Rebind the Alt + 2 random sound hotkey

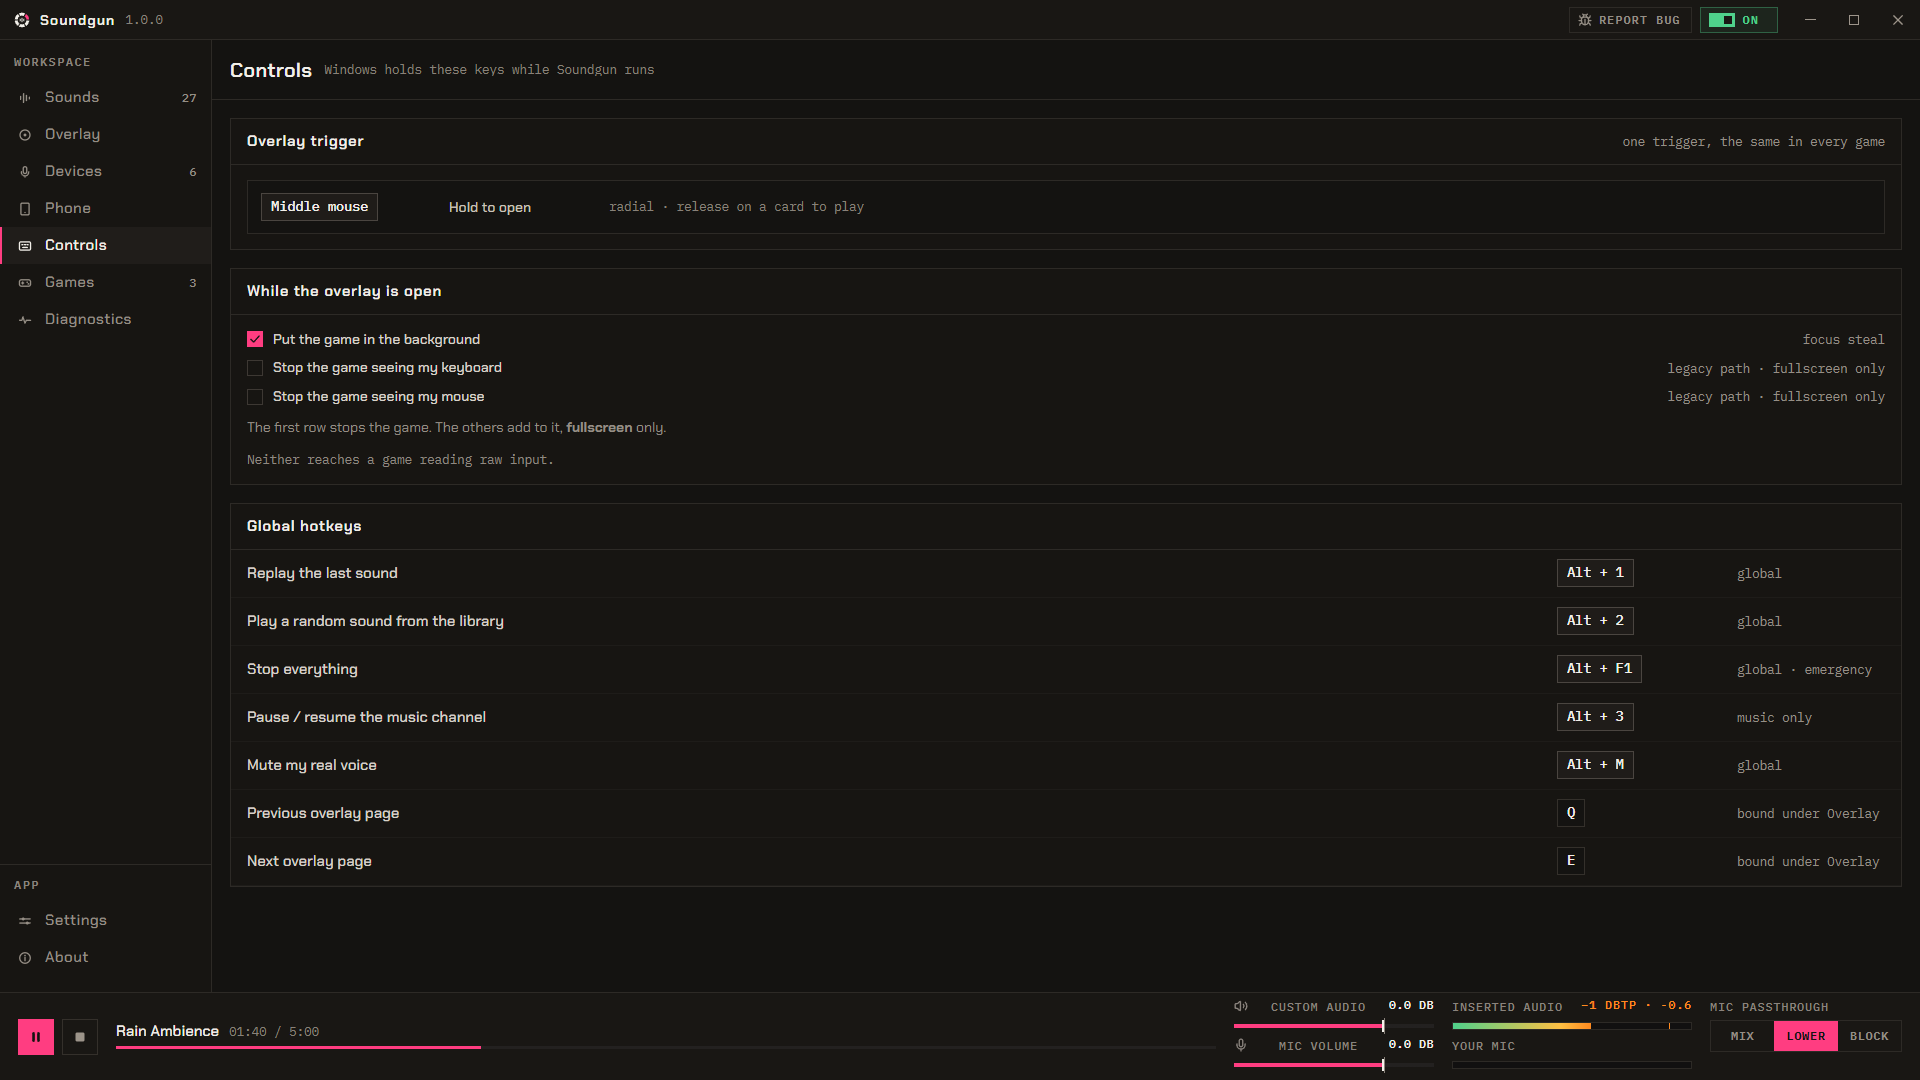(x=1595, y=621)
